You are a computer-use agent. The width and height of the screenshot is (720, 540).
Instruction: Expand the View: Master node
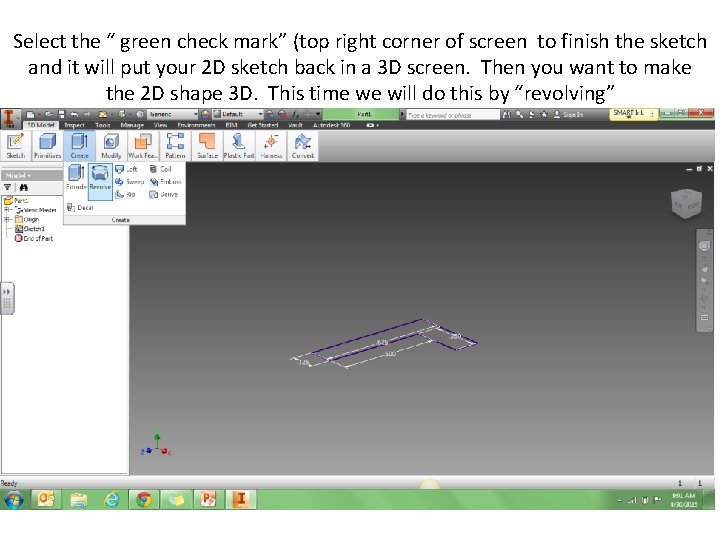(x=7, y=210)
